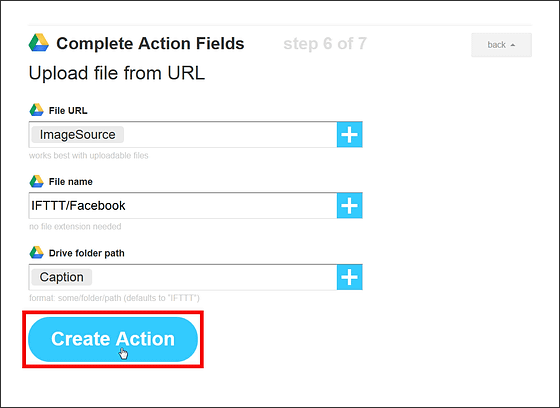Click the Upload file from URL subtitle

click(x=117, y=73)
